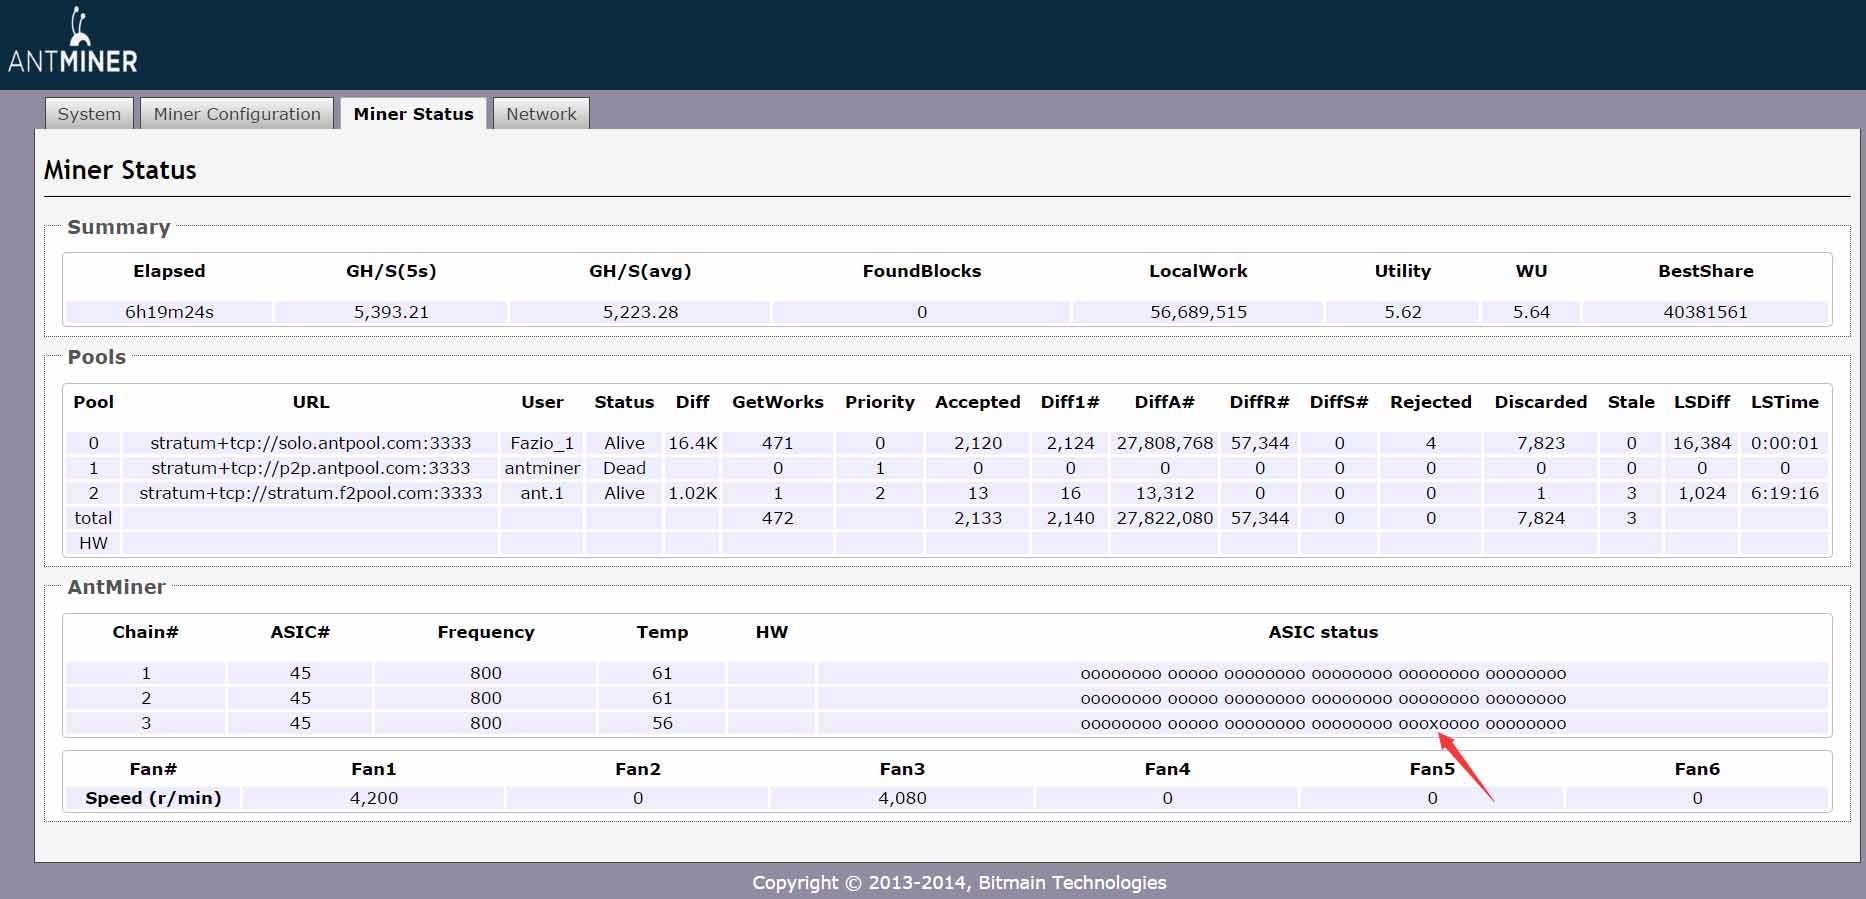The height and width of the screenshot is (899, 1866).
Task: Click the p2p.antpool.com pool URL
Action: [x=310, y=468]
